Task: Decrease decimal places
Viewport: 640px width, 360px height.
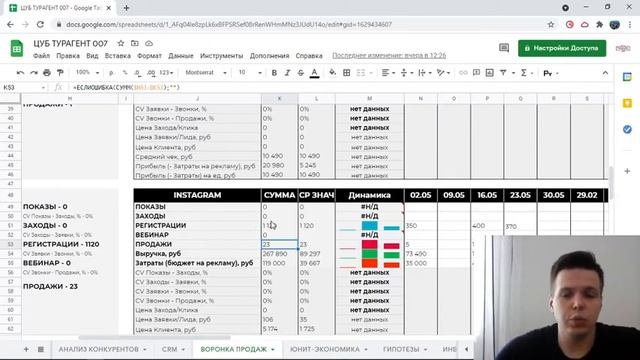Action: [138, 73]
